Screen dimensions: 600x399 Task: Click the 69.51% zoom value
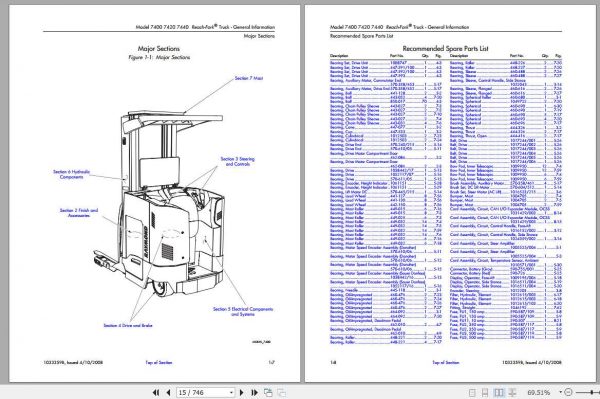coord(538,392)
